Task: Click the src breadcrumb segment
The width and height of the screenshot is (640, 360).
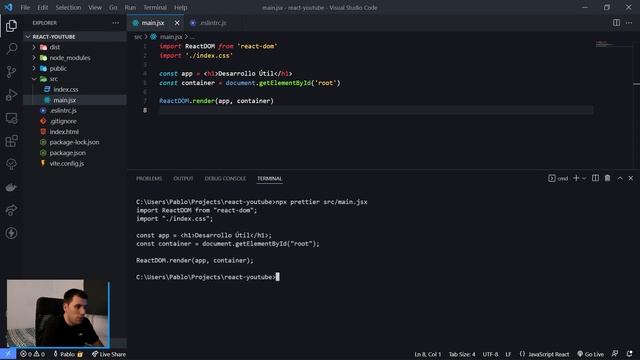Action: pyautogui.click(x=138, y=37)
